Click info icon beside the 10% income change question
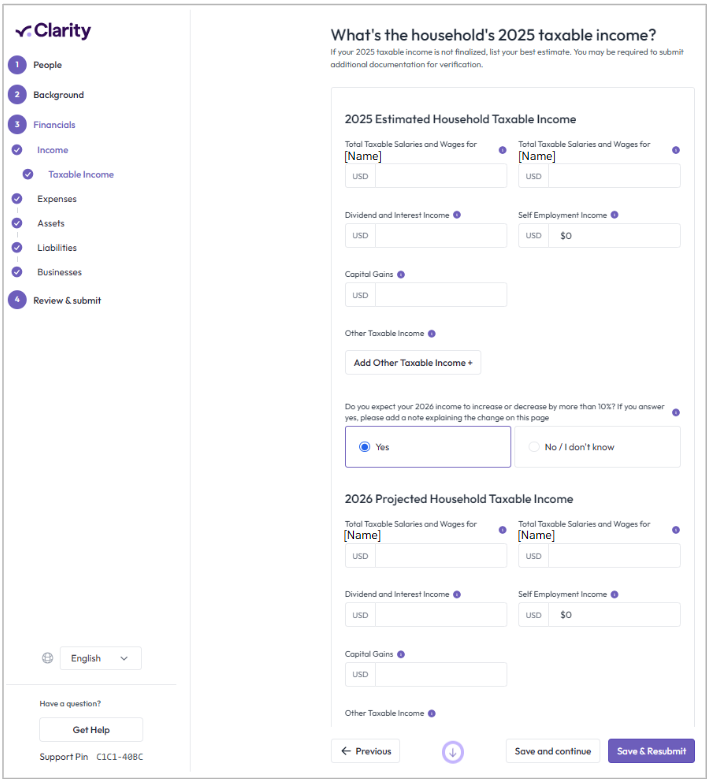The width and height of the screenshot is (707, 779). (x=675, y=412)
